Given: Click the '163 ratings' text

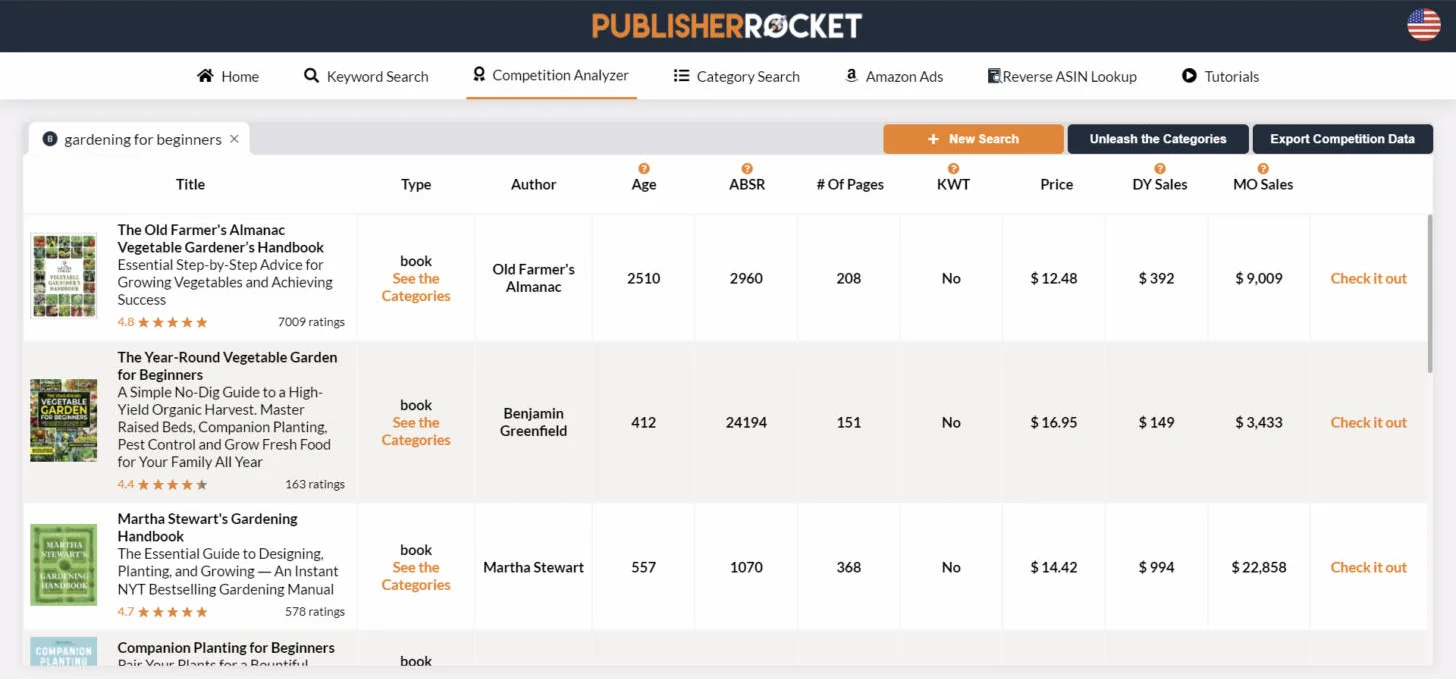Looking at the screenshot, I should point(315,484).
